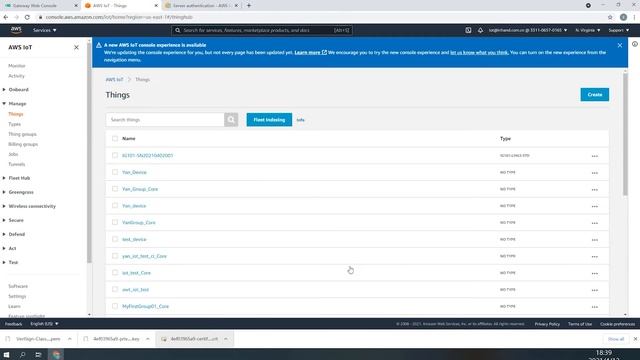Open Thing groups in the Manage menu
Viewport: 640px width, 360px height.
[x=22, y=134]
